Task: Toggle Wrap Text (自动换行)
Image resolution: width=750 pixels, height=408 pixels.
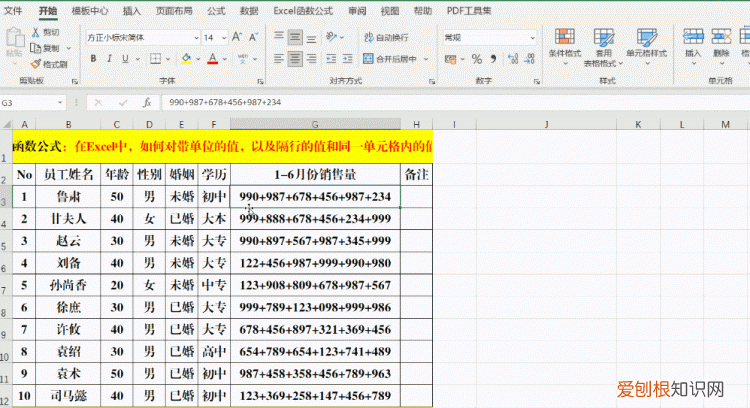Action: pos(385,37)
